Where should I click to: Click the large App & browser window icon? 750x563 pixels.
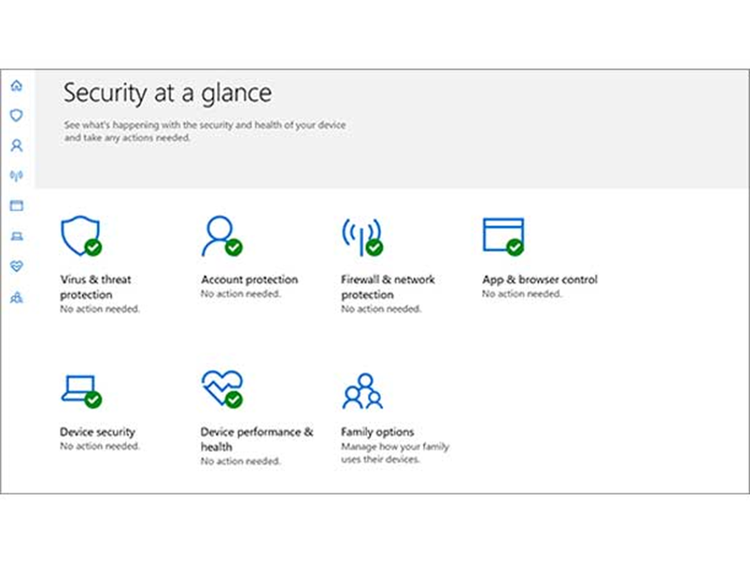pyautogui.click(x=502, y=236)
